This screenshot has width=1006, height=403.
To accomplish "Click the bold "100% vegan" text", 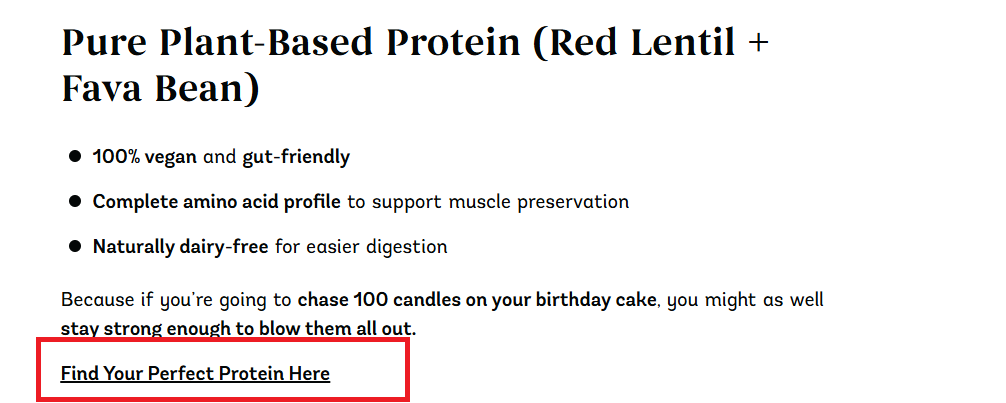I will 146,157.
